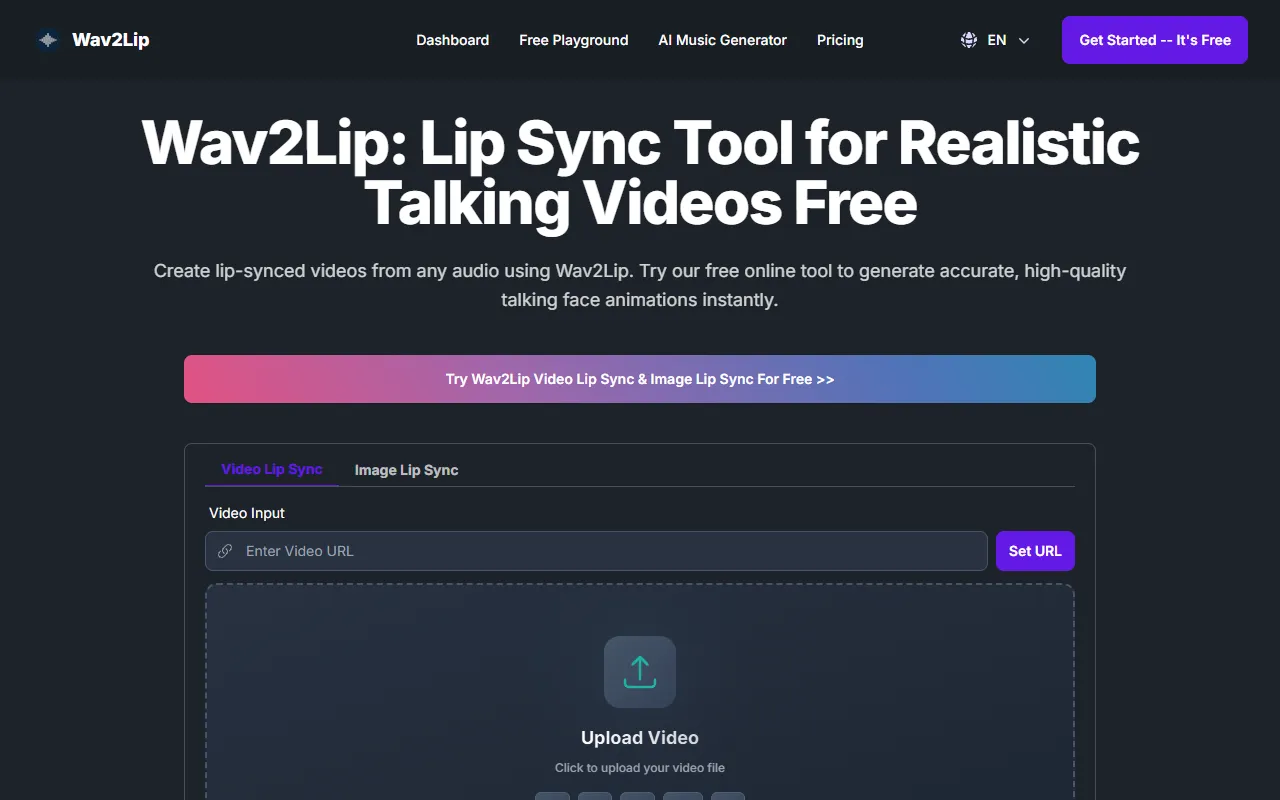Click the link icon in URL field
Screen dimensions: 1280x800
tap(225, 551)
